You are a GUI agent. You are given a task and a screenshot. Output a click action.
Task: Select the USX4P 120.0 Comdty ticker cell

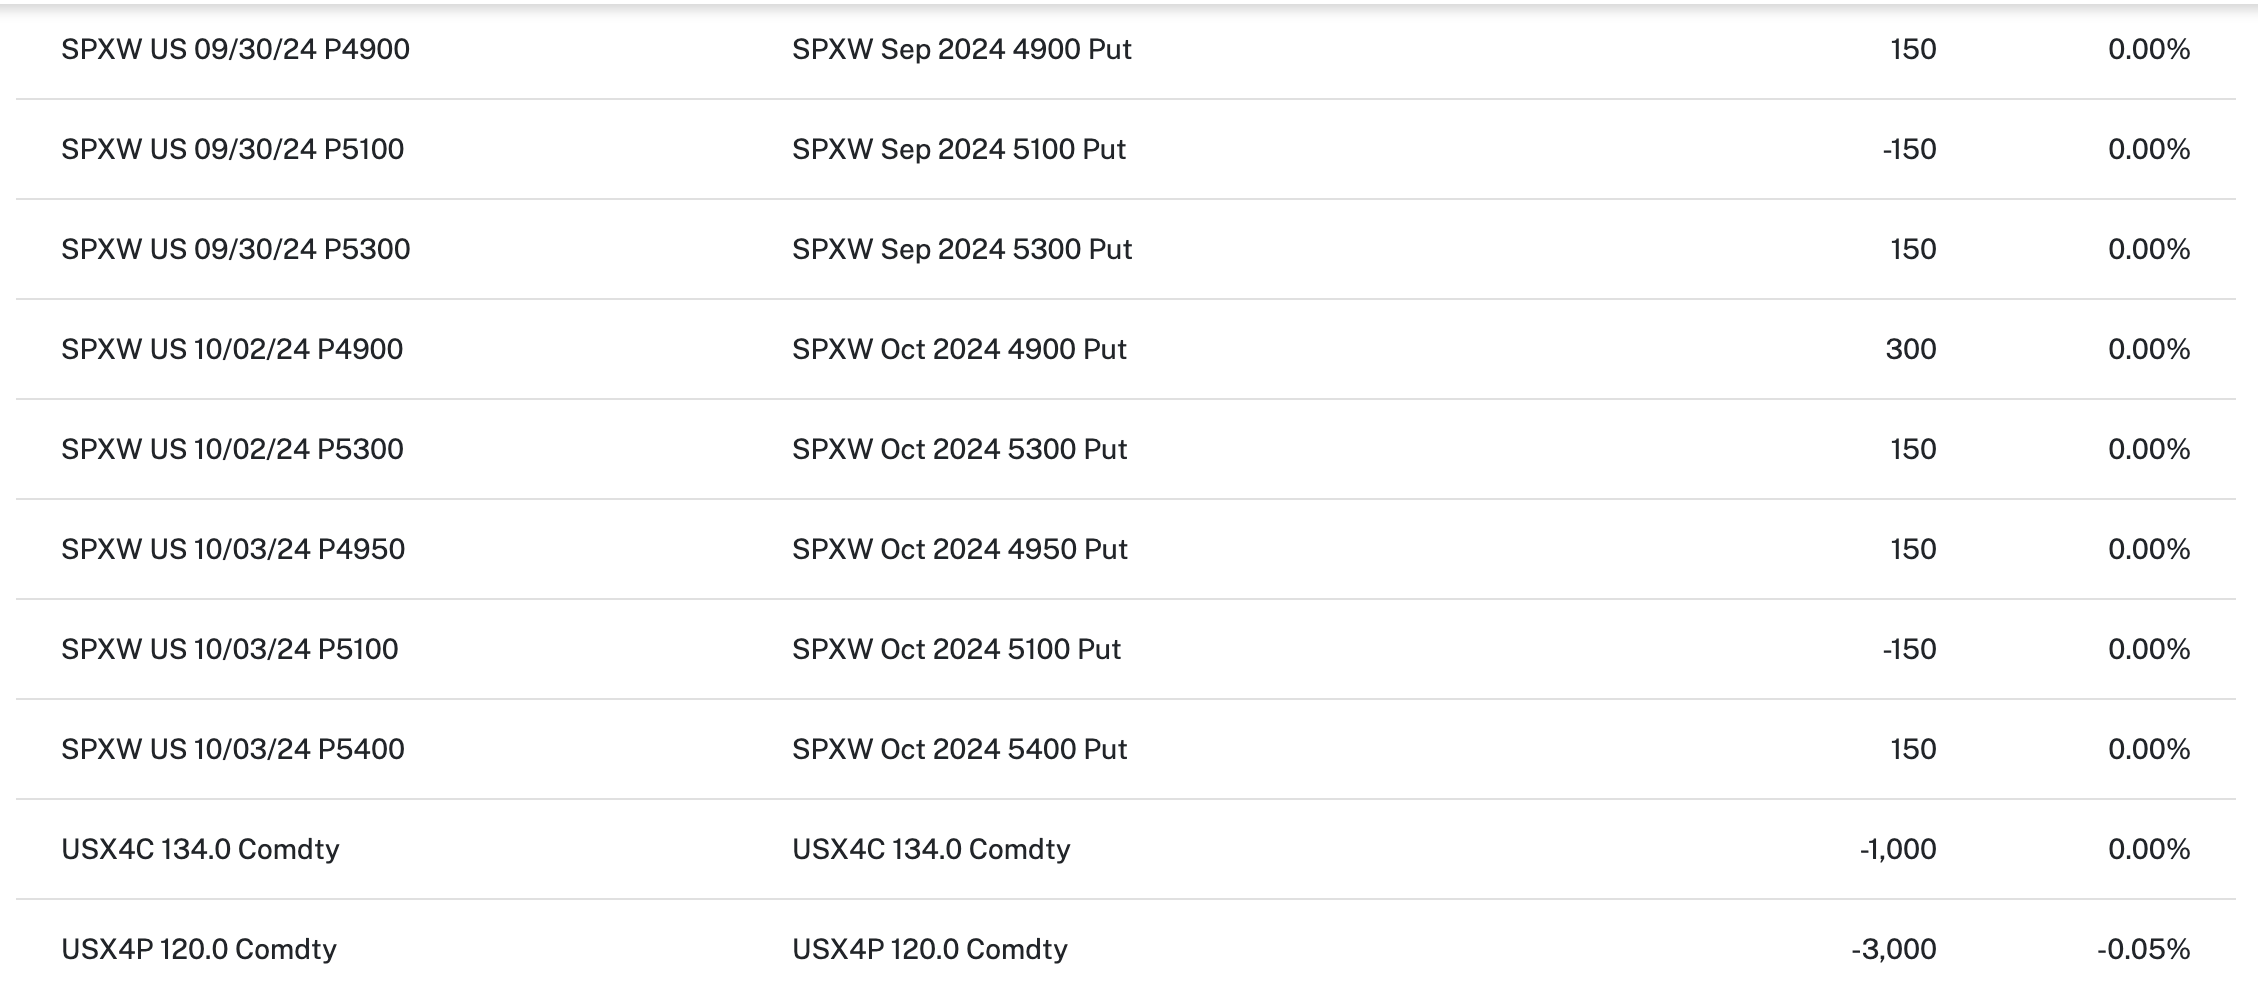(x=199, y=949)
